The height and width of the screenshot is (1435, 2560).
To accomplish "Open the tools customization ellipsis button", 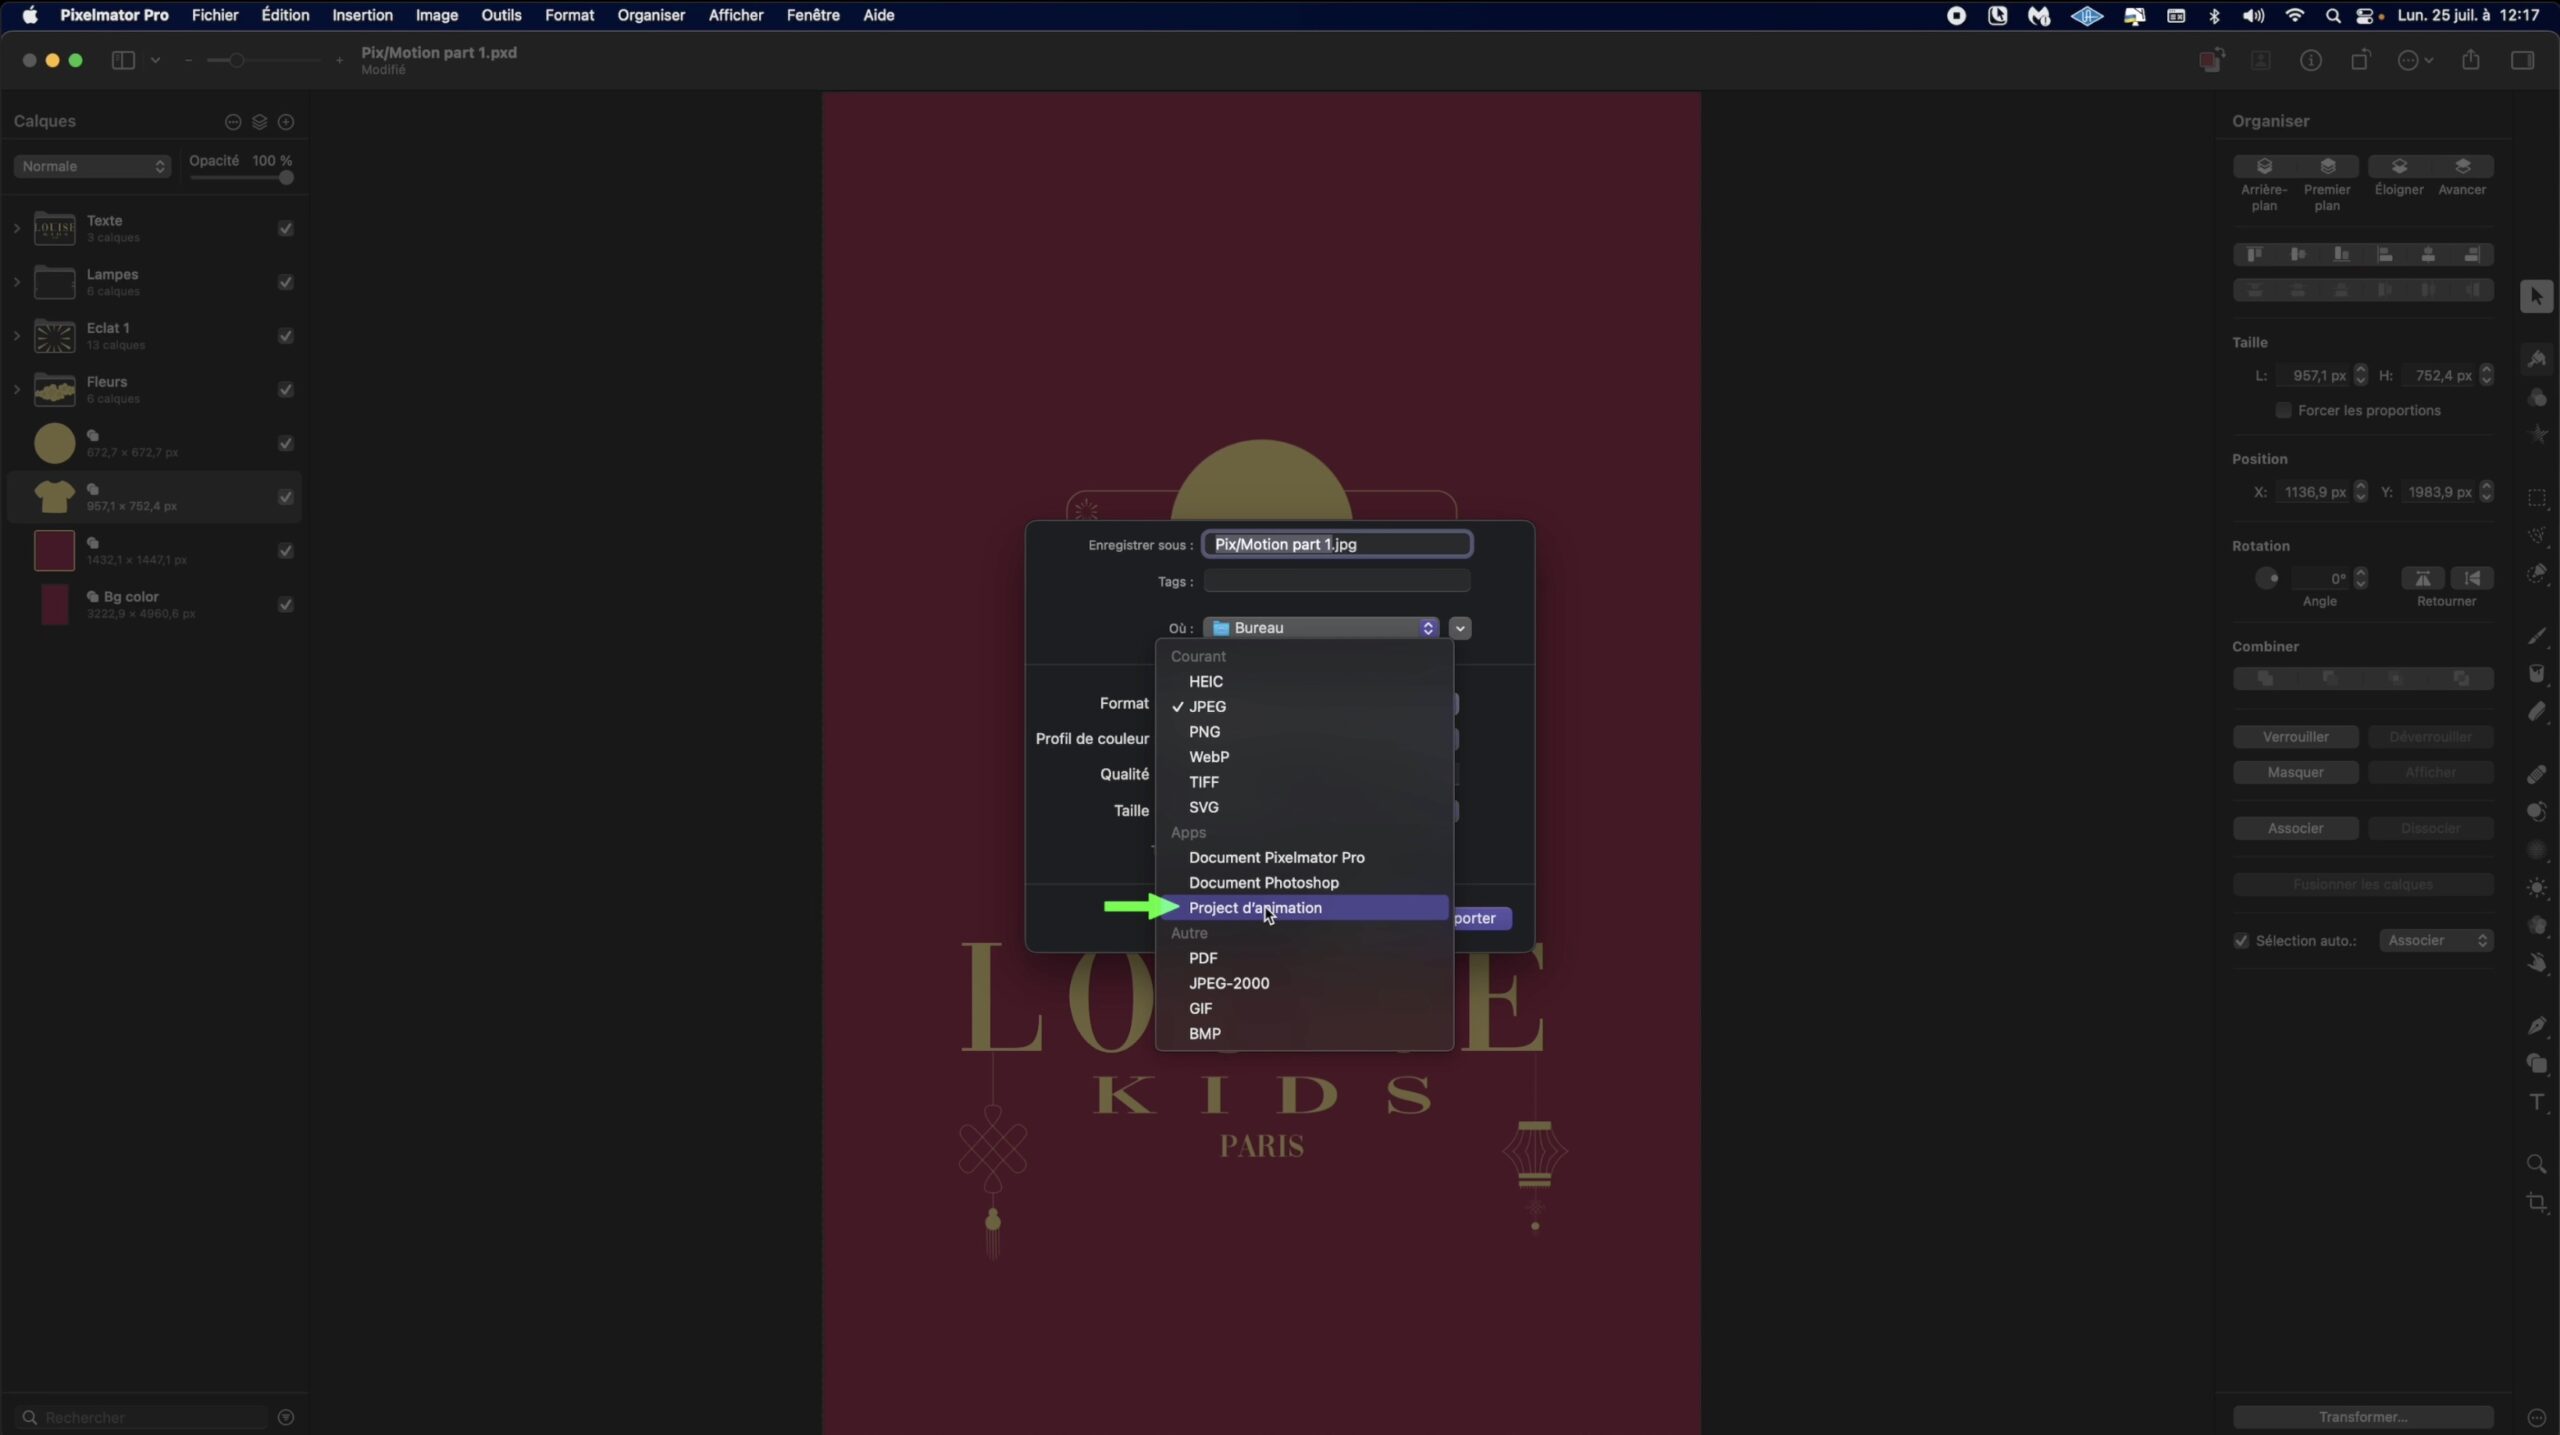I will (x=2537, y=1417).
